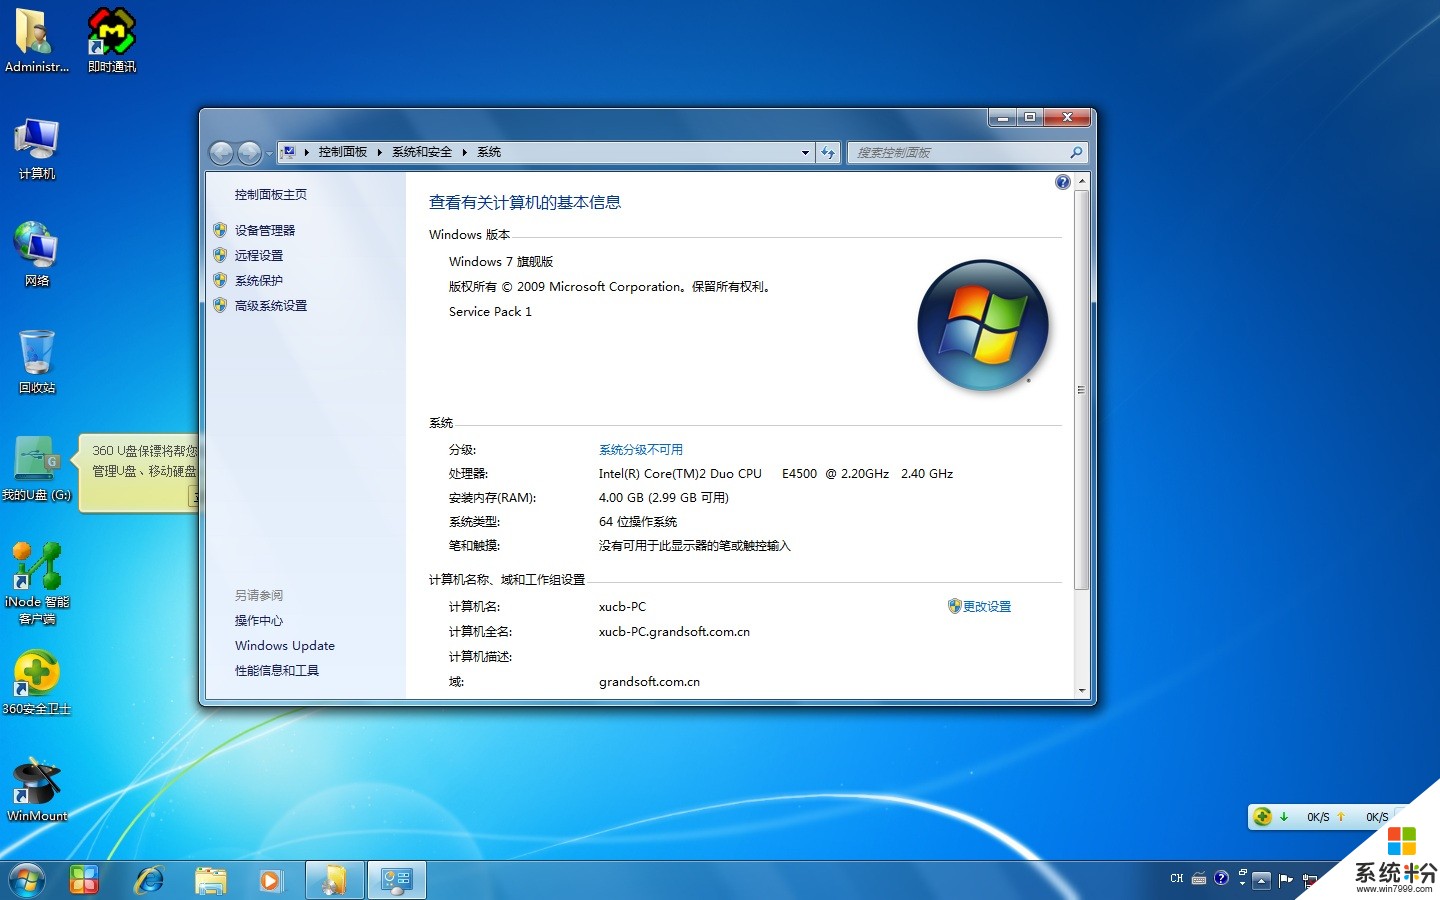Select the 64 位操作系统 value
Image resolution: width=1440 pixels, height=900 pixels.
tap(638, 521)
